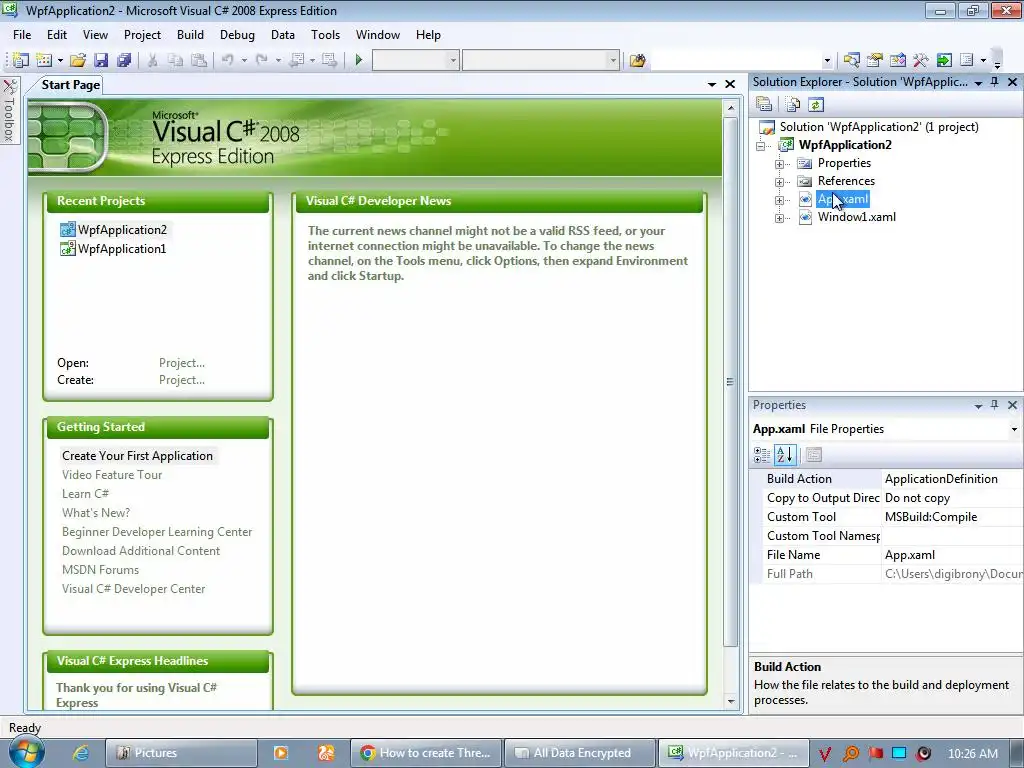Expand the Properties node in Solution Explorer
1024x768 pixels.
point(779,164)
